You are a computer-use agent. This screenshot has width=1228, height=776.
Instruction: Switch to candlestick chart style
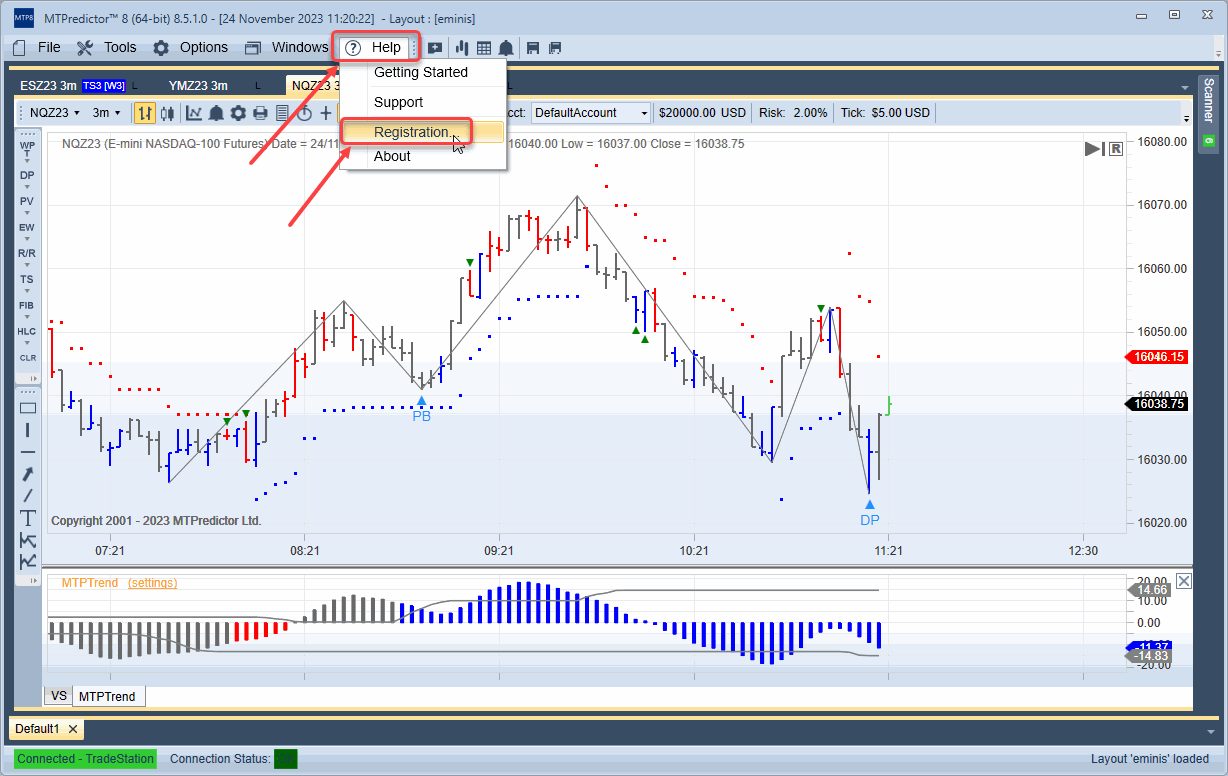point(167,113)
